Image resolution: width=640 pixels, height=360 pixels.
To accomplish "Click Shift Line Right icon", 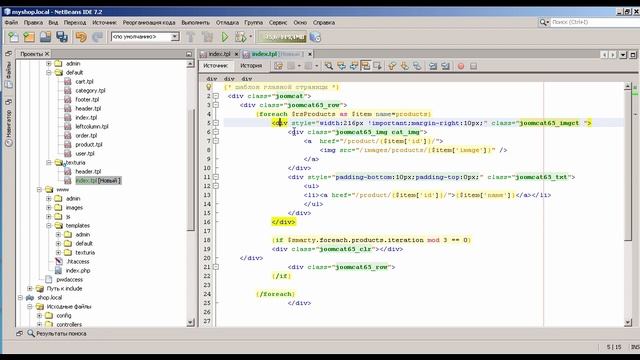I will (445, 66).
